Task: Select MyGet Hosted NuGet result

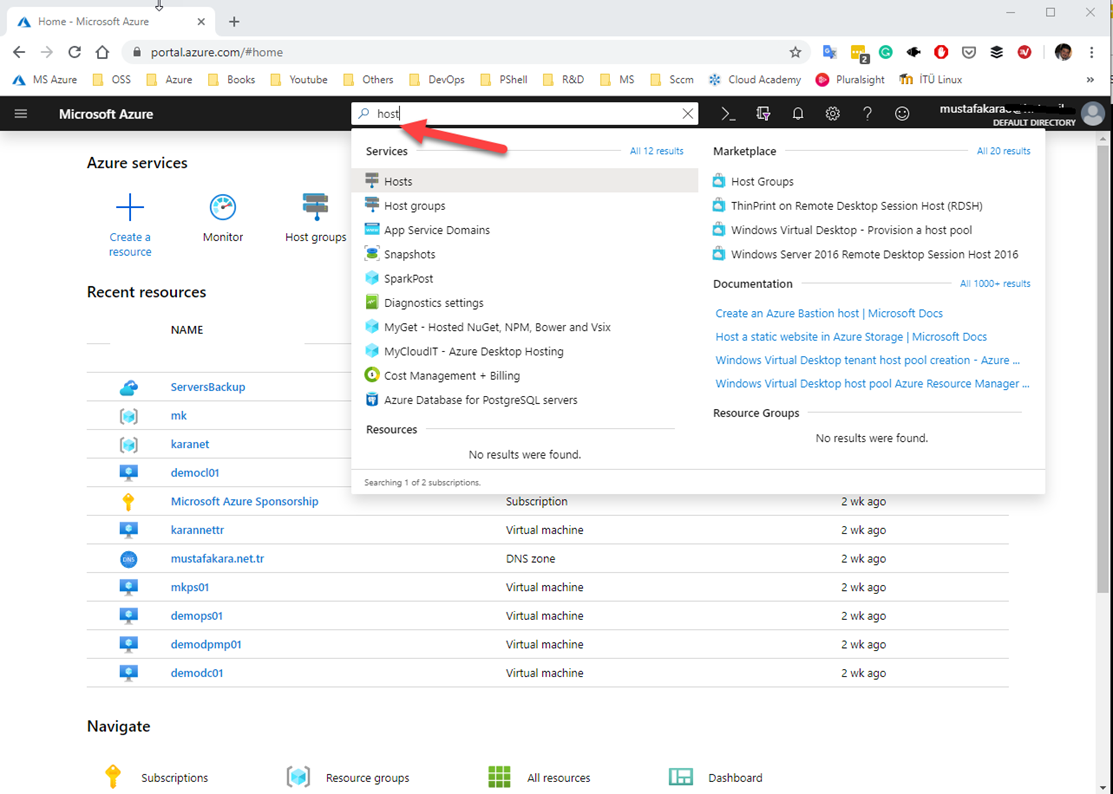Action: tap(525, 327)
